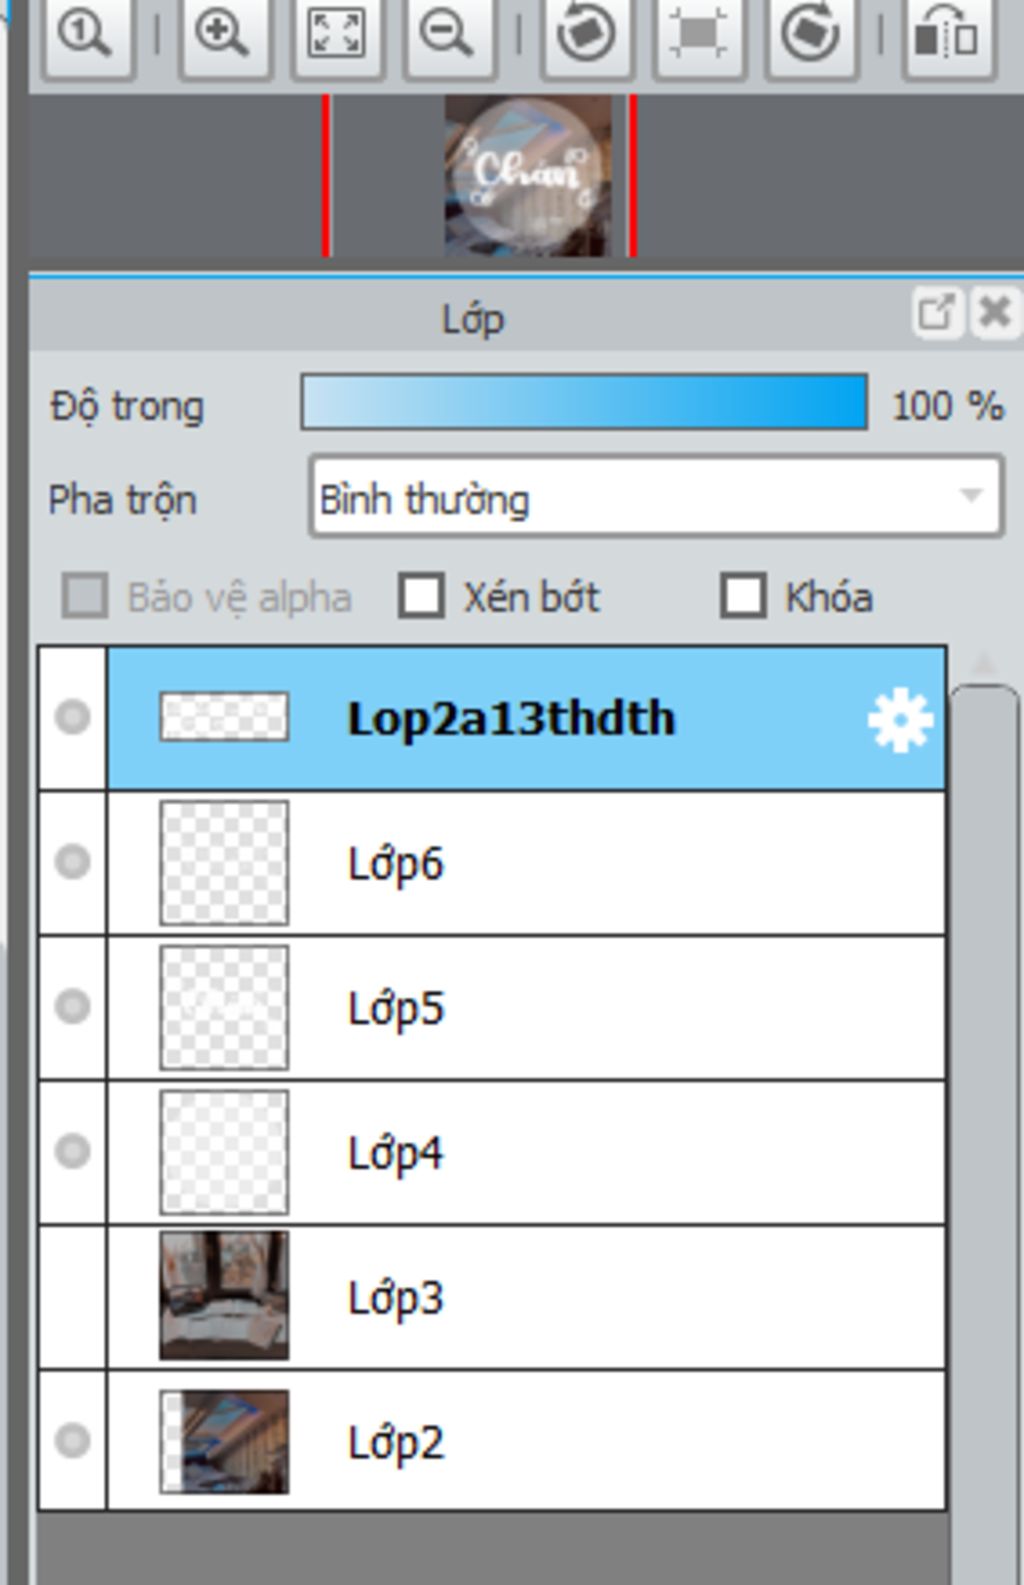The height and width of the screenshot is (1585, 1024).
Task: Click the navigator preview thumbnail
Action: pos(528,176)
